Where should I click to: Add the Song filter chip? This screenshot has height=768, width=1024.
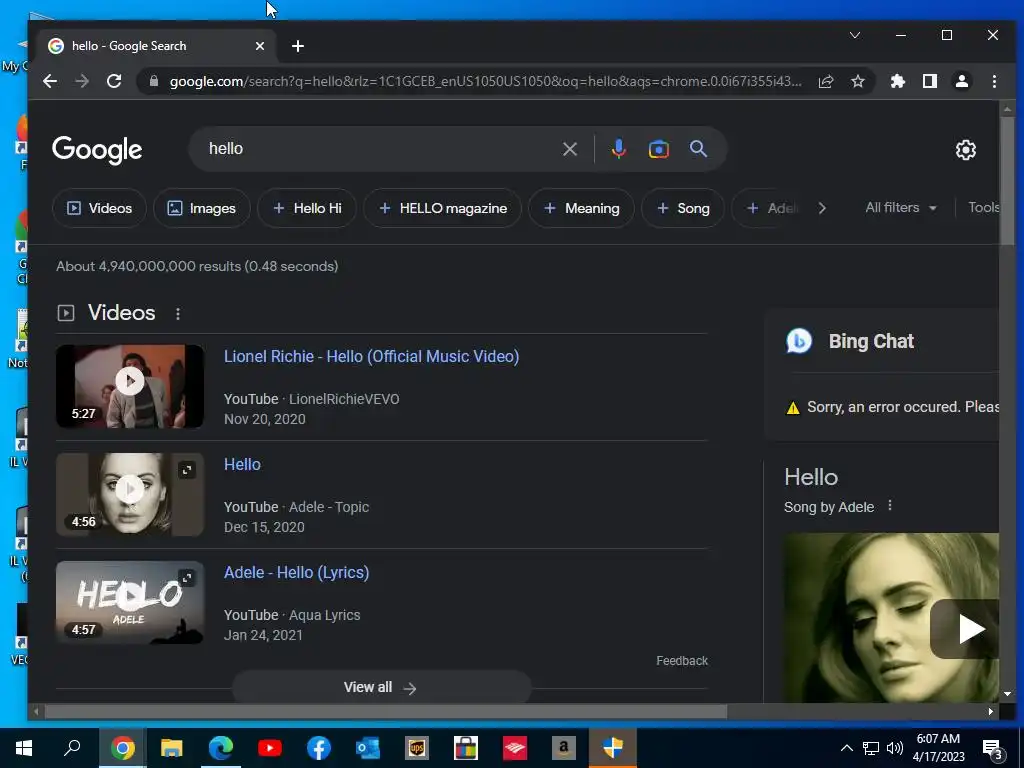(x=683, y=208)
